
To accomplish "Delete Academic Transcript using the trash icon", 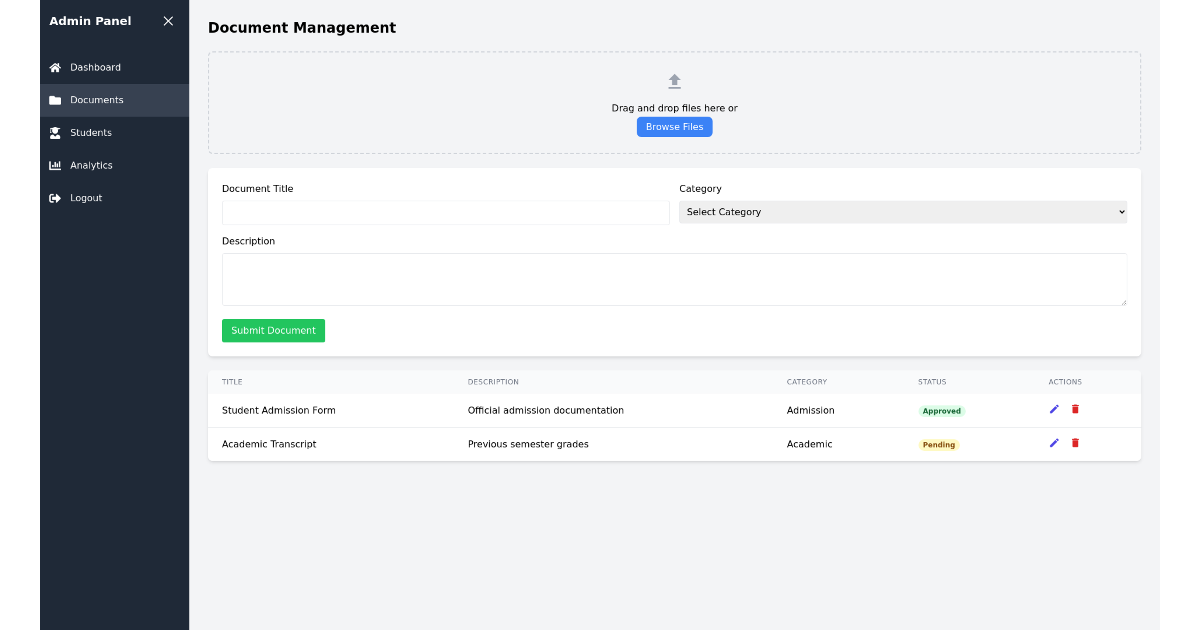I will tap(1075, 442).
